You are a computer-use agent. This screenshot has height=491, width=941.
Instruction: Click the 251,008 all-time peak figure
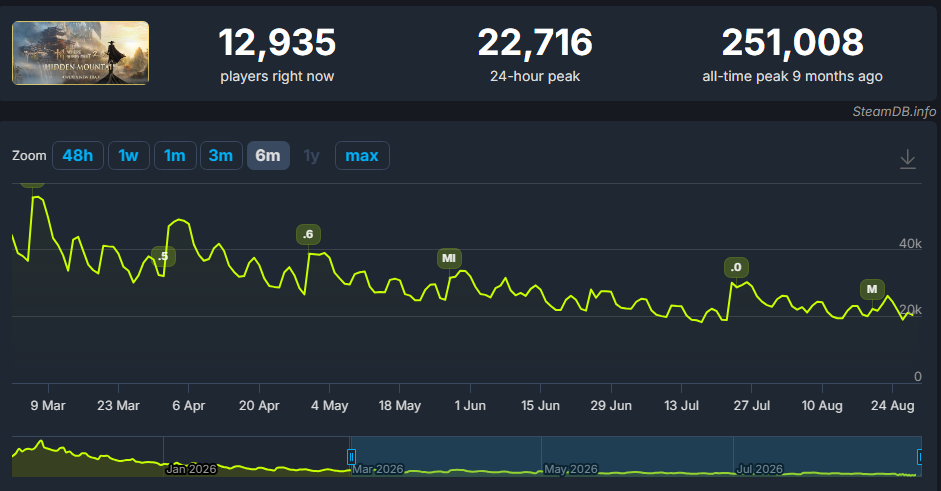click(x=792, y=43)
